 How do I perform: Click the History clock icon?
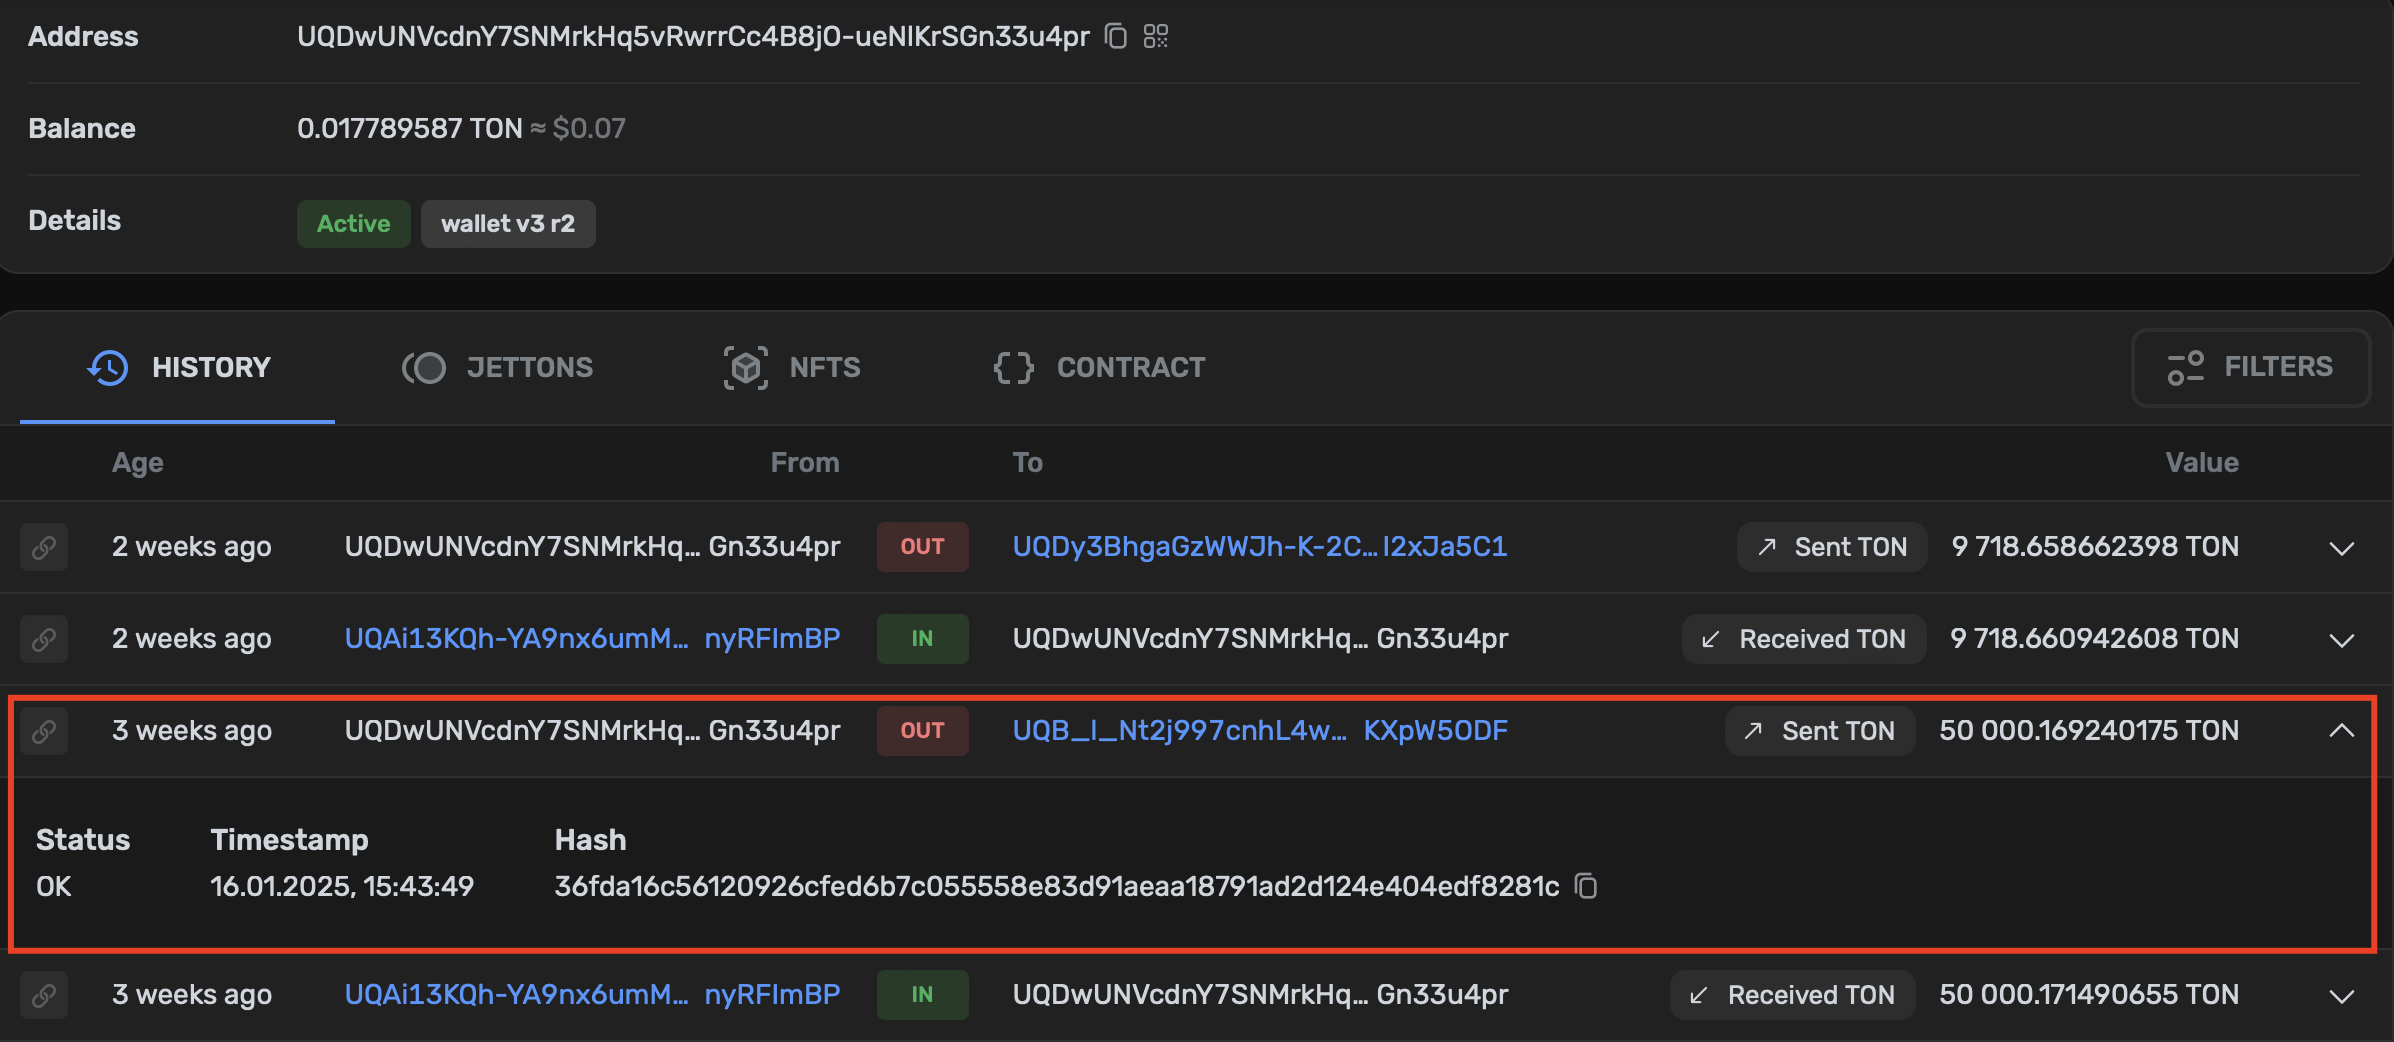click(107, 367)
